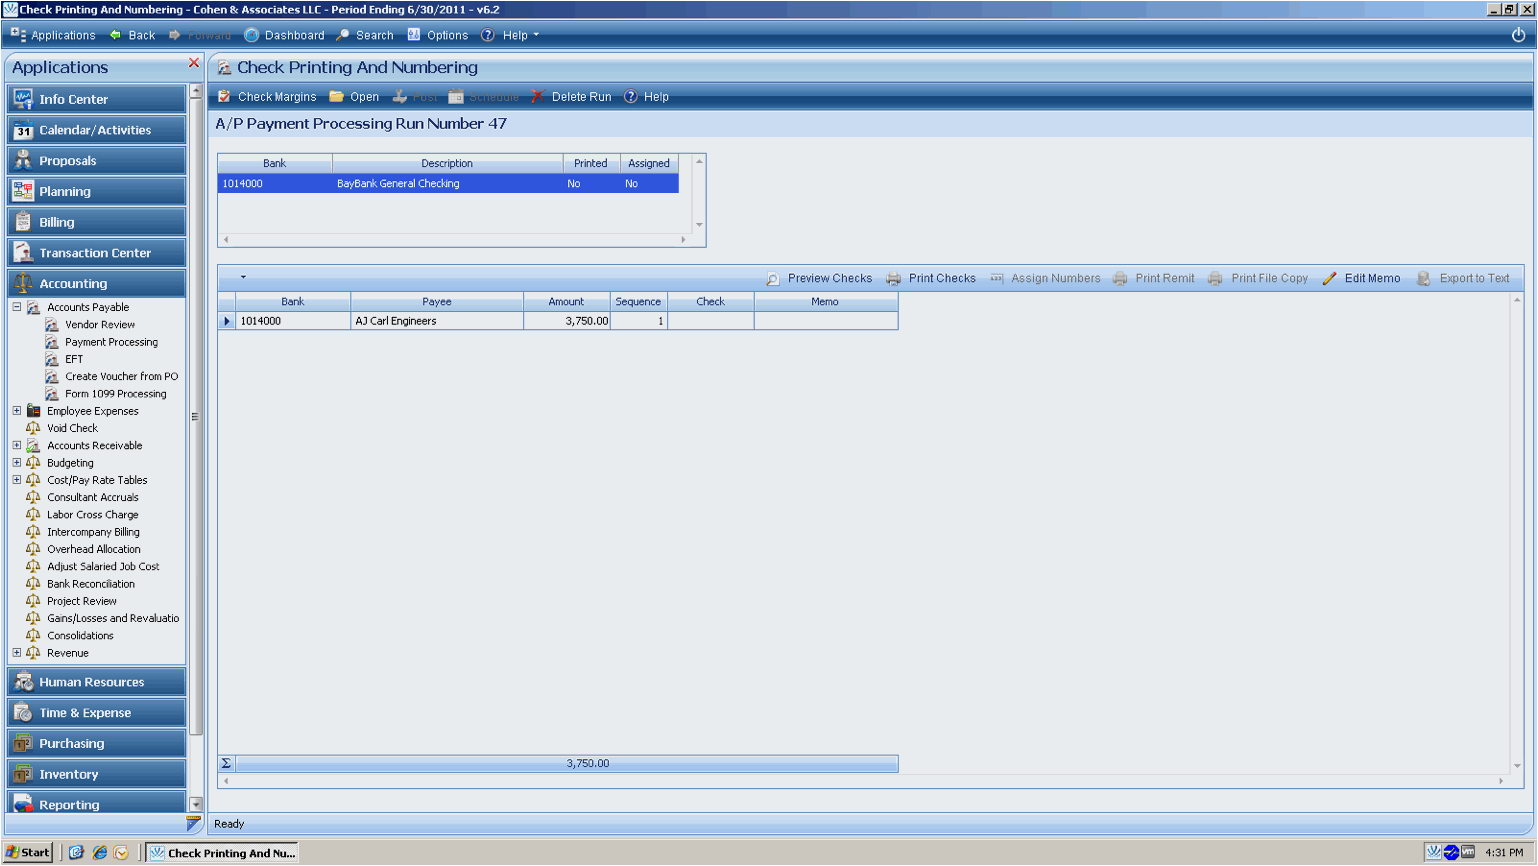
Task: Click the filter icon below Applications panel
Action: 193,823
